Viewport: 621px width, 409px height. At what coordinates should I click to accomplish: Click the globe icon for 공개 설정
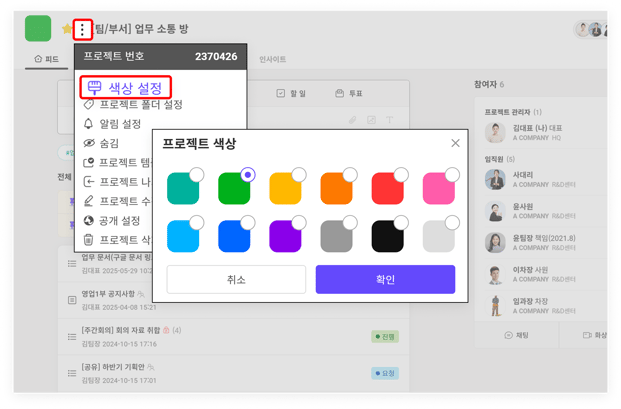pos(89,220)
